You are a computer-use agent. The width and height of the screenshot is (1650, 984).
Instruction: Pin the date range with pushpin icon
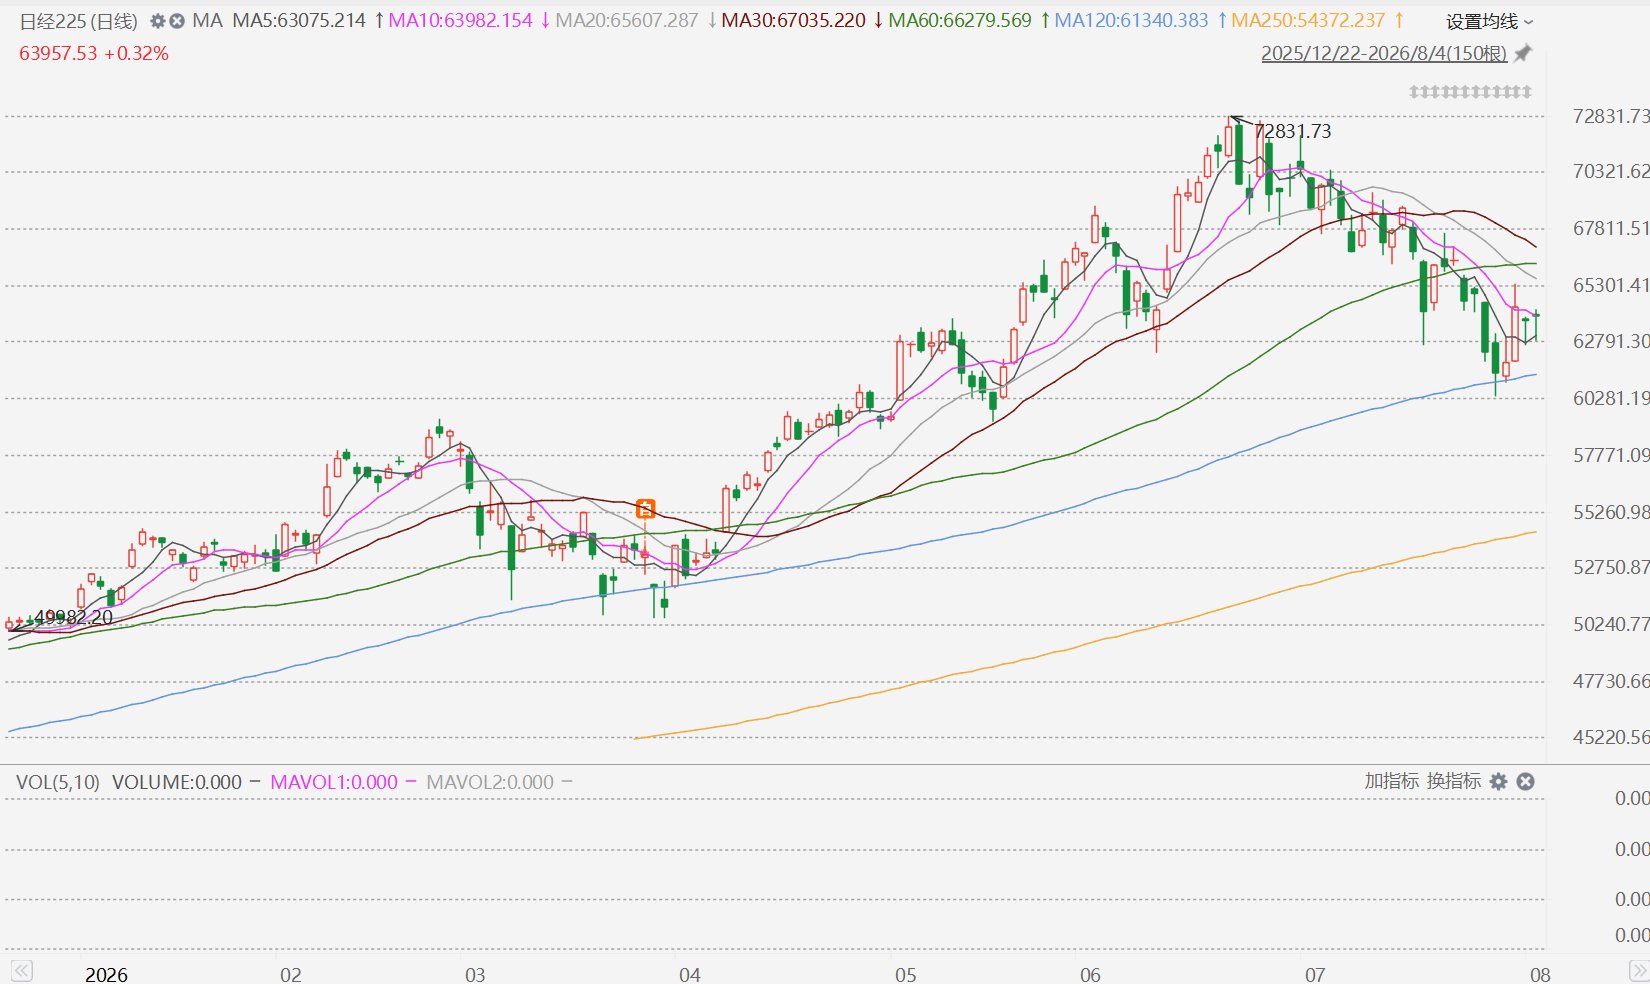[x=1523, y=53]
